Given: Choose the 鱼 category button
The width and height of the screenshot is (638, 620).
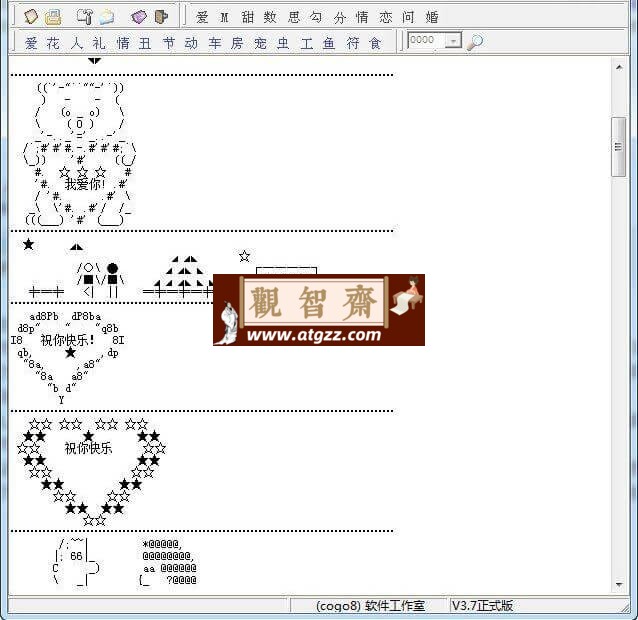Looking at the screenshot, I should [x=329, y=42].
